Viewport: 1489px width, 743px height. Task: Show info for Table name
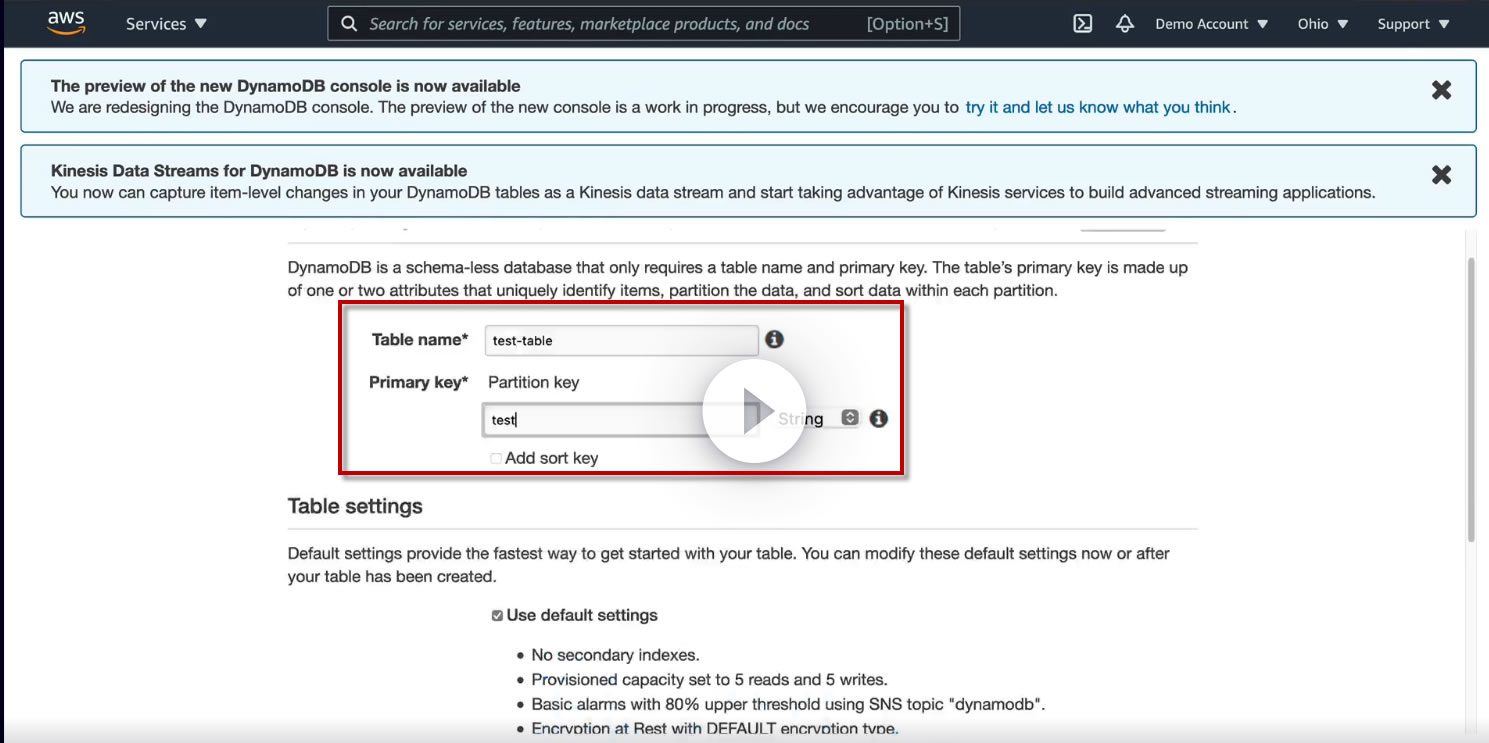pos(774,339)
